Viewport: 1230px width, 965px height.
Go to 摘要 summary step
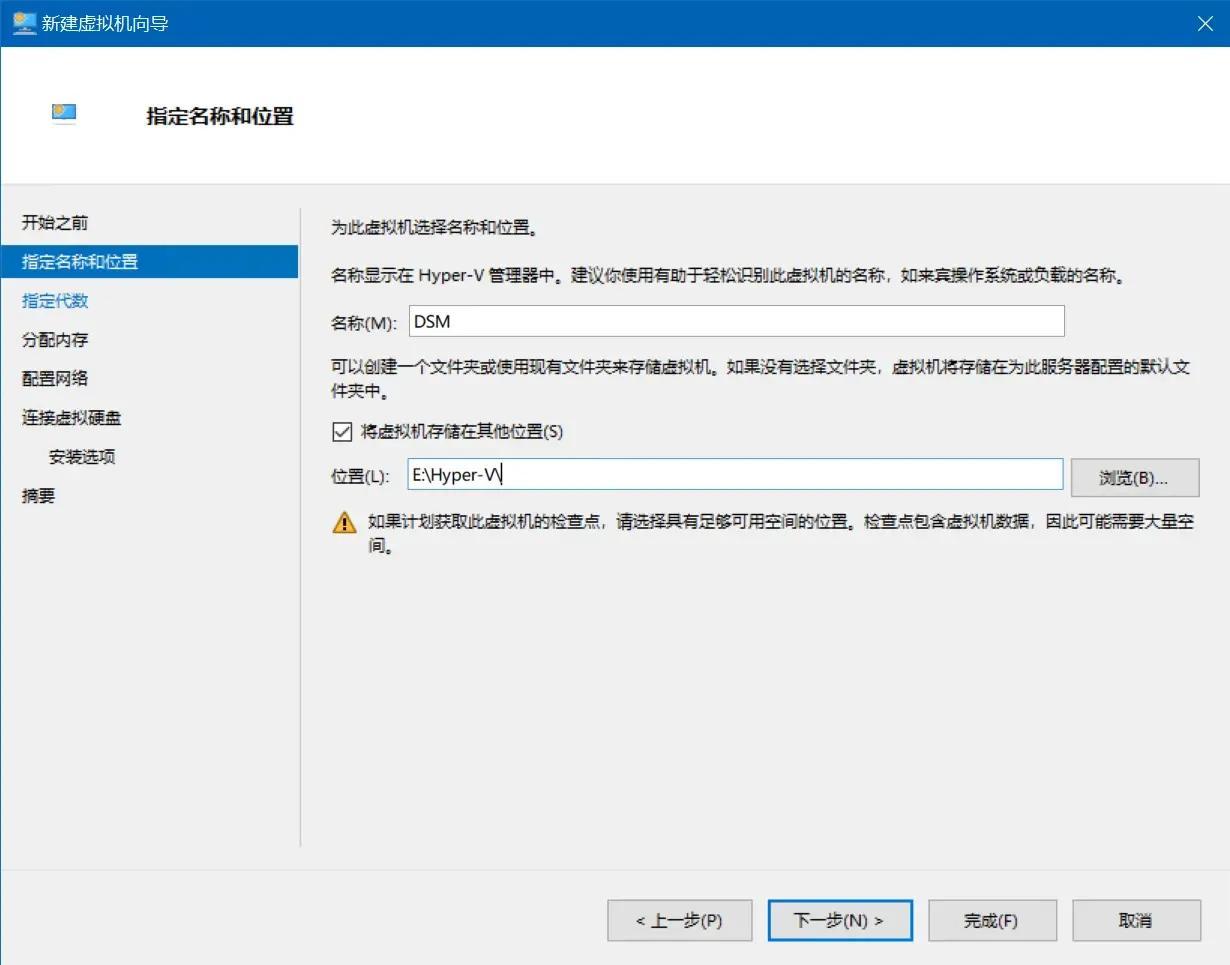pos(39,496)
